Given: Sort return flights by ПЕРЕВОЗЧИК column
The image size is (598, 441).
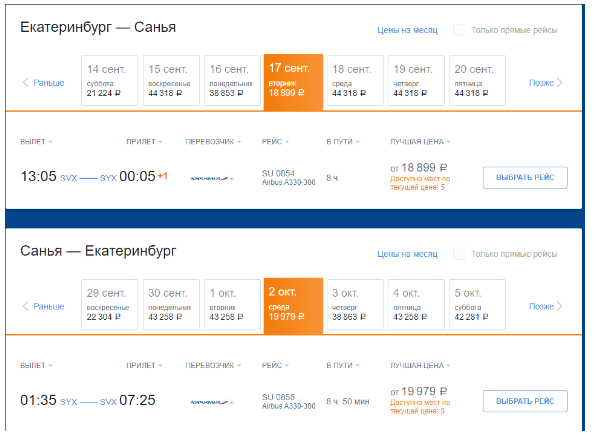Looking at the screenshot, I should click(213, 365).
